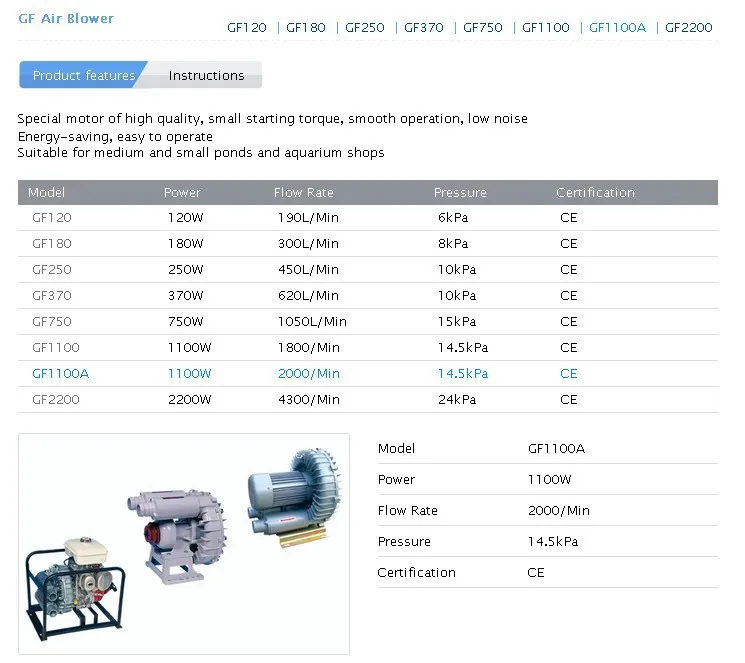Click the 4300/Min flow rate value
Image resolution: width=745 pixels, height=663 pixels.
click(x=309, y=399)
